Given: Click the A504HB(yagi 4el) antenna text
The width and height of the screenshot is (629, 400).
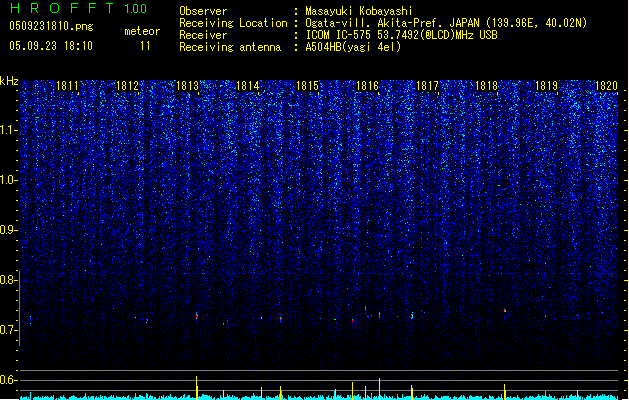Looking at the screenshot, I should 353,47.
